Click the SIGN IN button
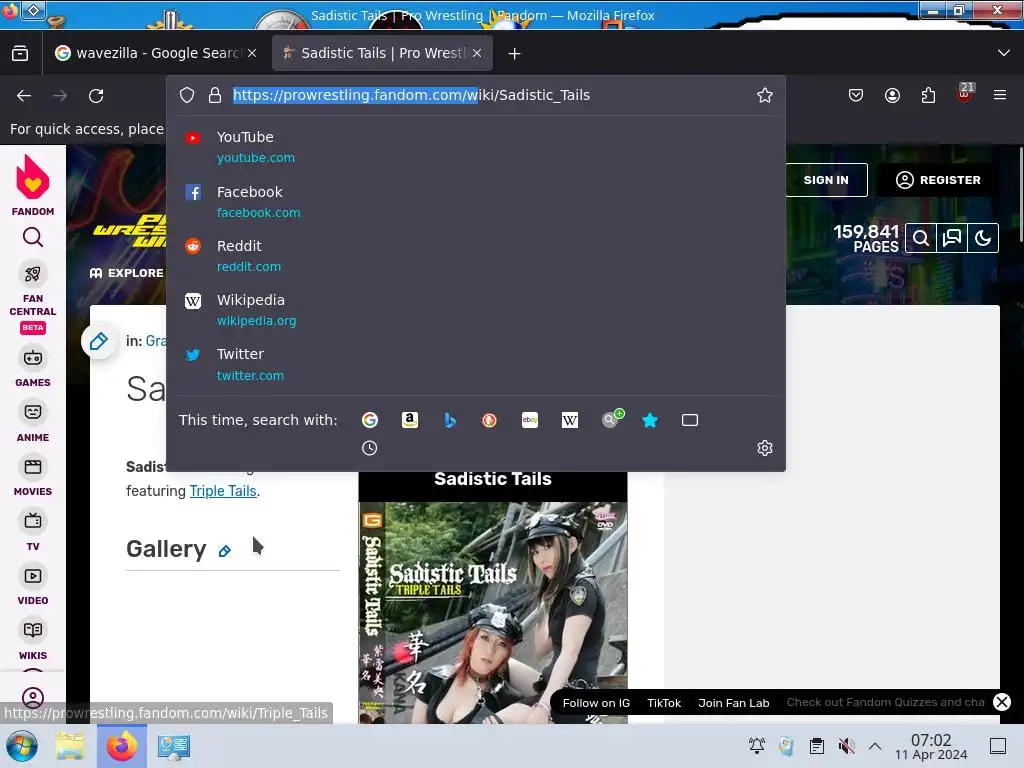The height and width of the screenshot is (768, 1024). [x=825, y=180]
